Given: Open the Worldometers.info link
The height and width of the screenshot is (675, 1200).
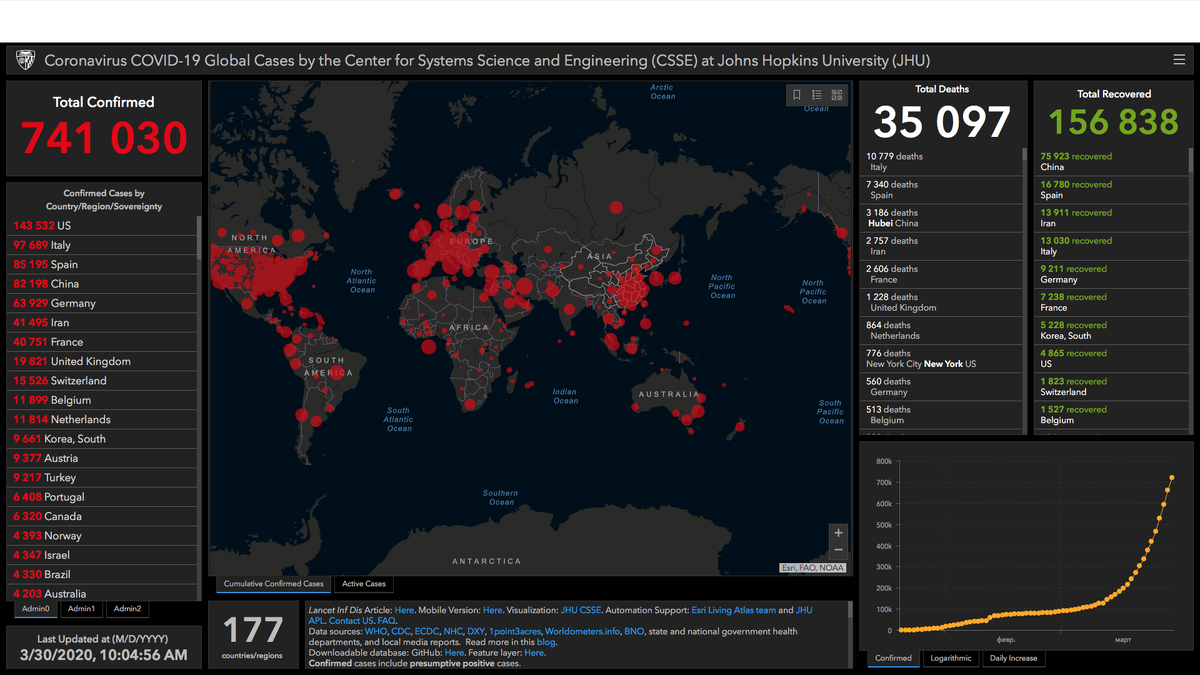Looking at the screenshot, I should [x=583, y=632].
